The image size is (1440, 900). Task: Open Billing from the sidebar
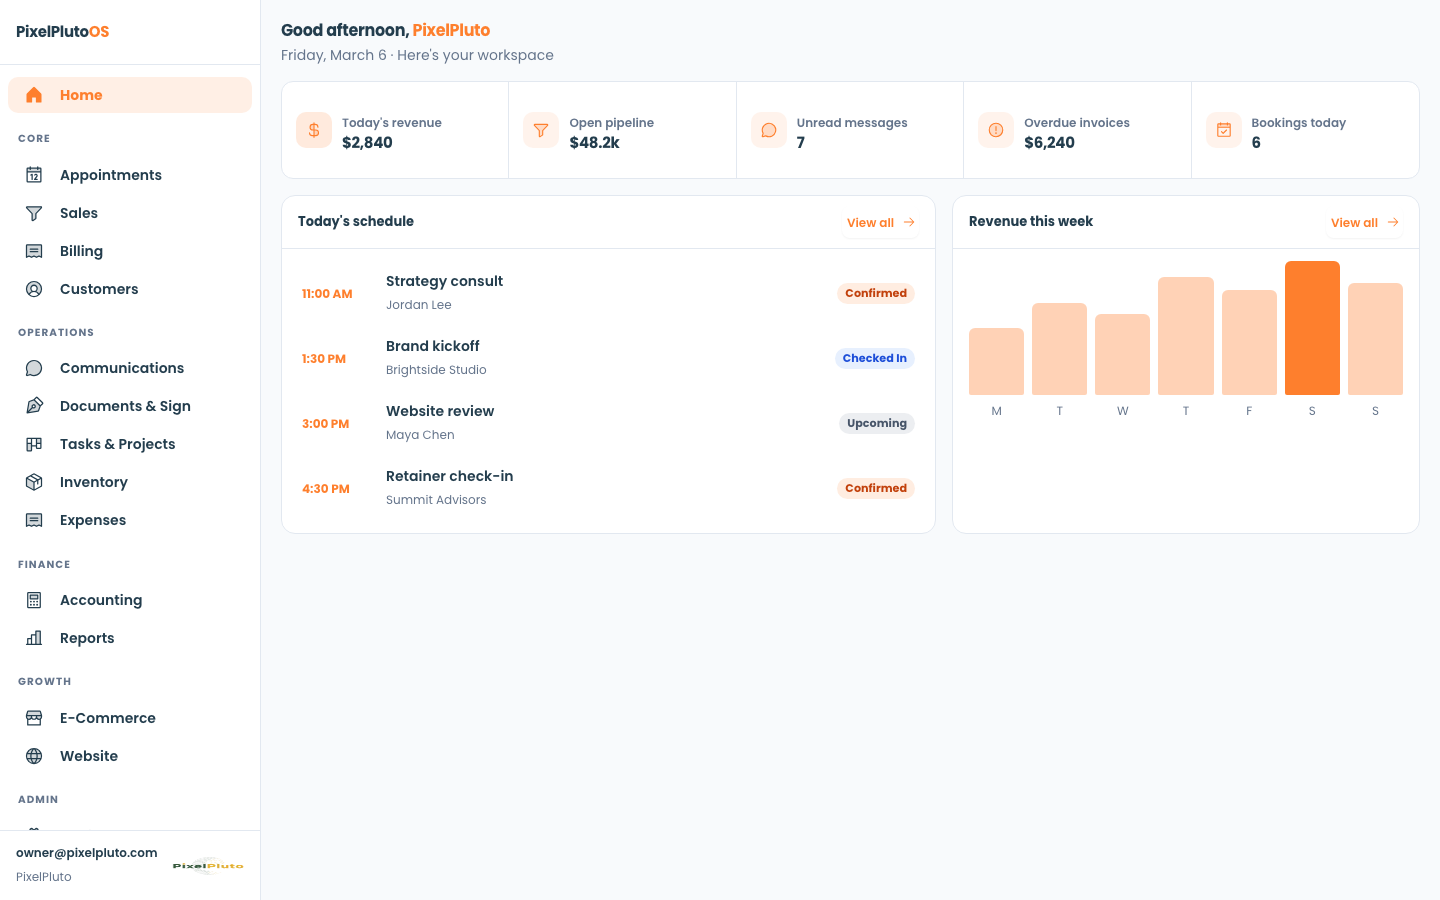click(x=130, y=251)
